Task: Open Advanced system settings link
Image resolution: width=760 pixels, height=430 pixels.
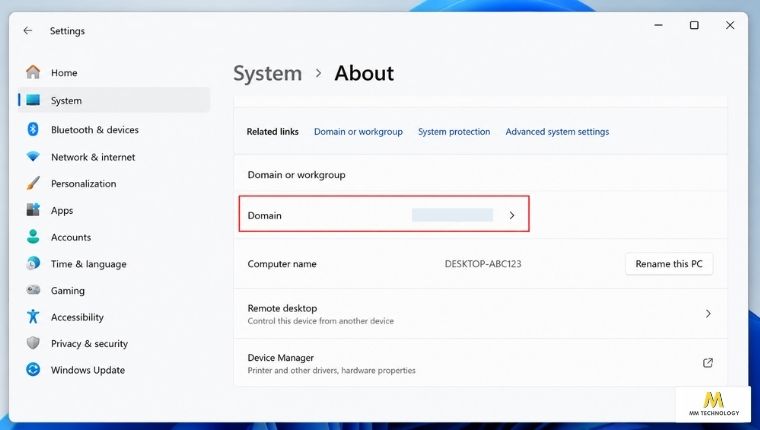Action: (557, 132)
